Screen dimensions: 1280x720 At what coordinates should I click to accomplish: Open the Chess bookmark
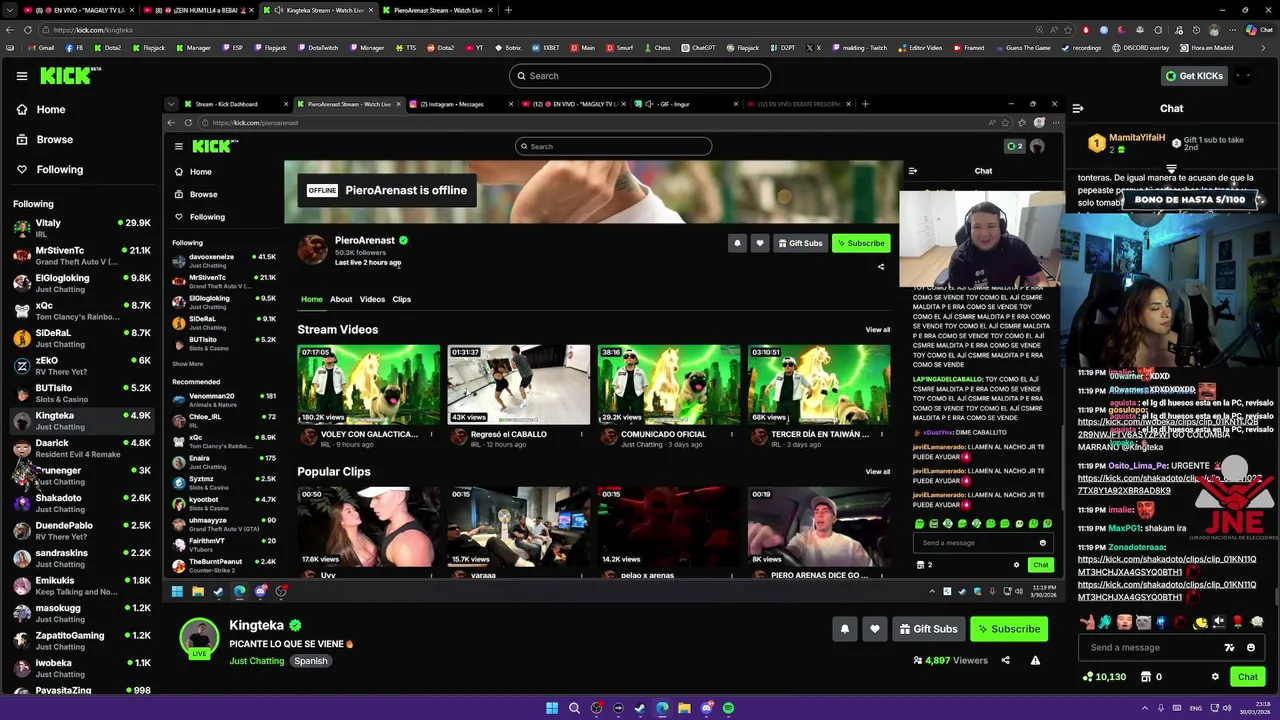[657, 48]
